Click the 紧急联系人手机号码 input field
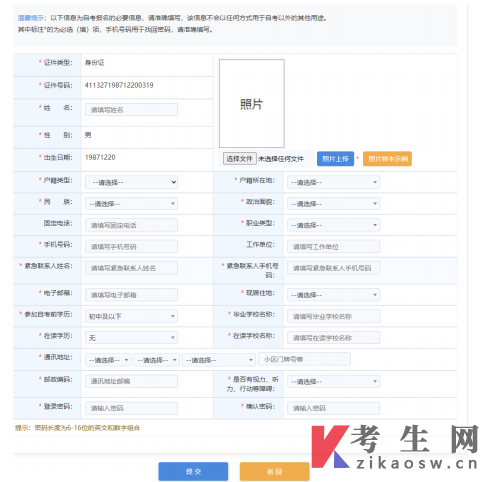Image resolution: width=493 pixels, height=482 pixels. click(x=333, y=268)
